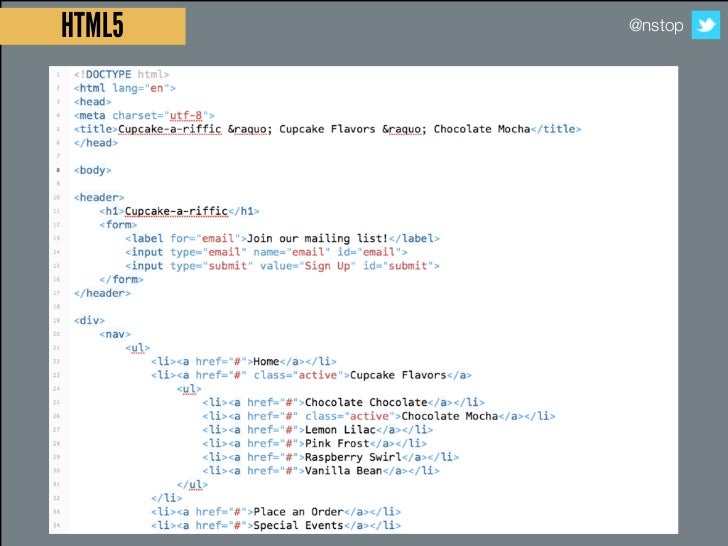Click the Home list item line
The image size is (728, 546).
(x=244, y=362)
